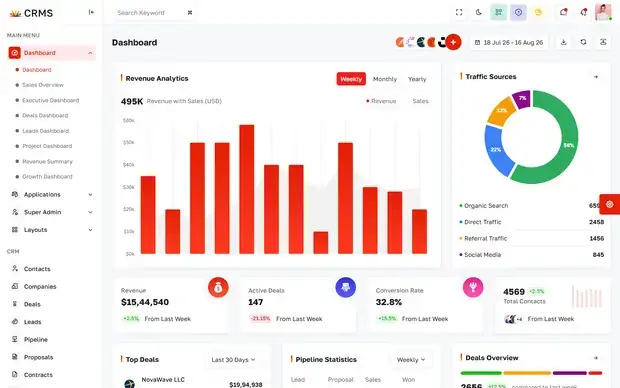Screen dimensions: 620x388
Task: Expand the Applications menu
Action: [x=52, y=195]
